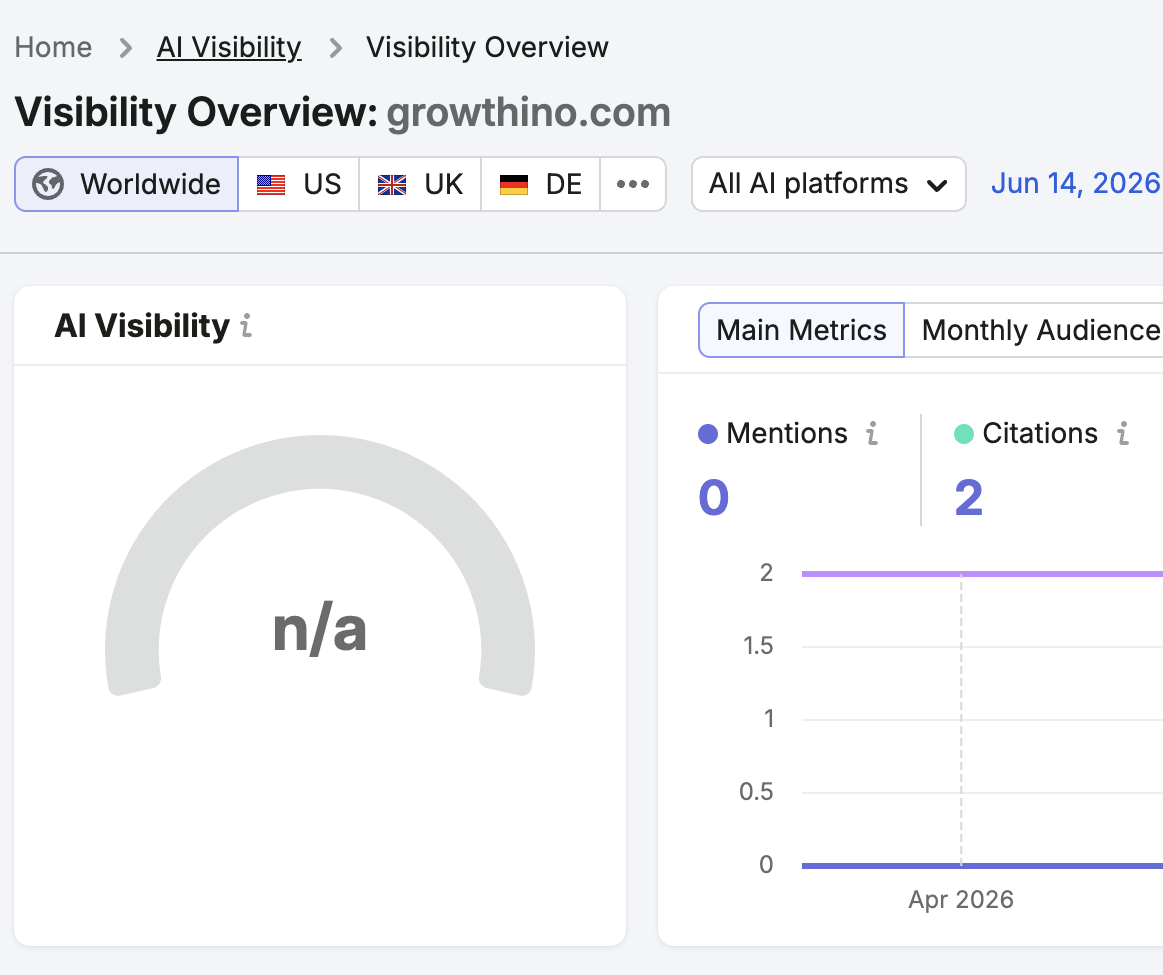1163x975 pixels.
Task: Click the Citations green legend dot
Action: coord(963,434)
